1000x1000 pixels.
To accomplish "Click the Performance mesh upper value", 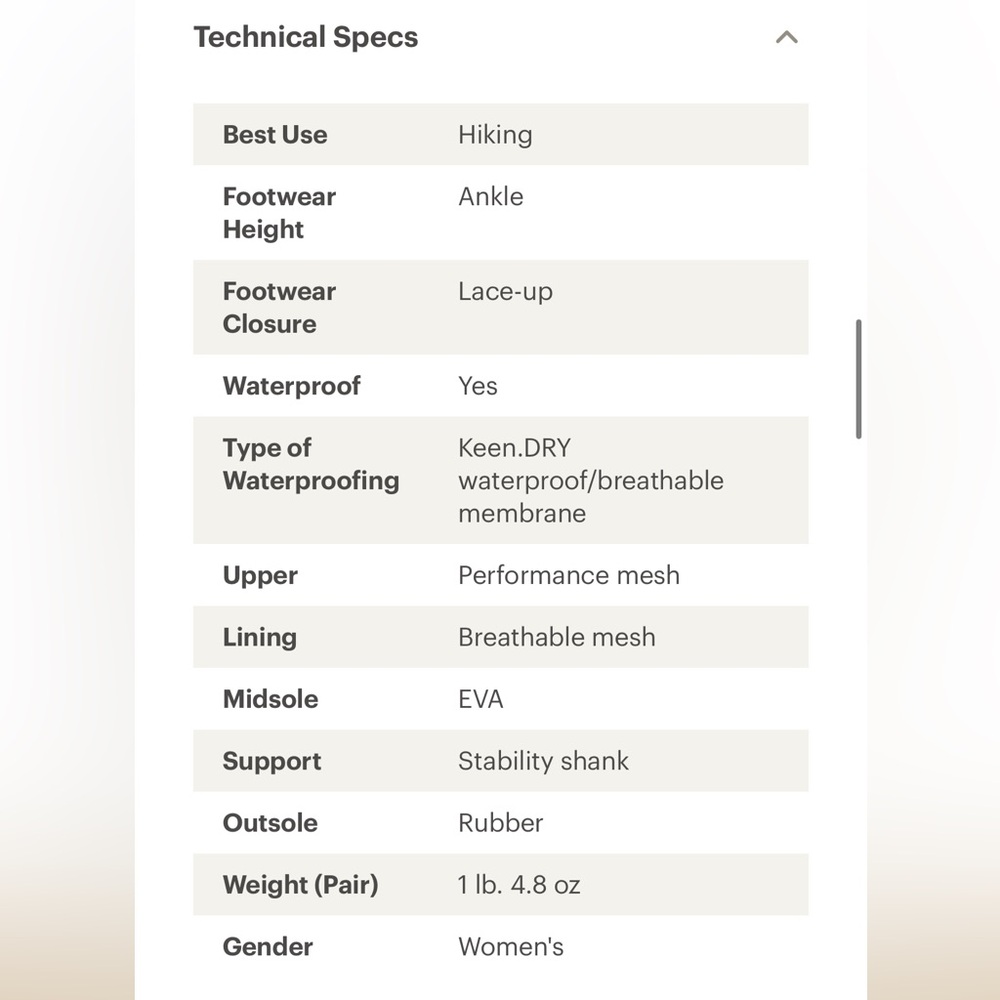I will pos(569,575).
